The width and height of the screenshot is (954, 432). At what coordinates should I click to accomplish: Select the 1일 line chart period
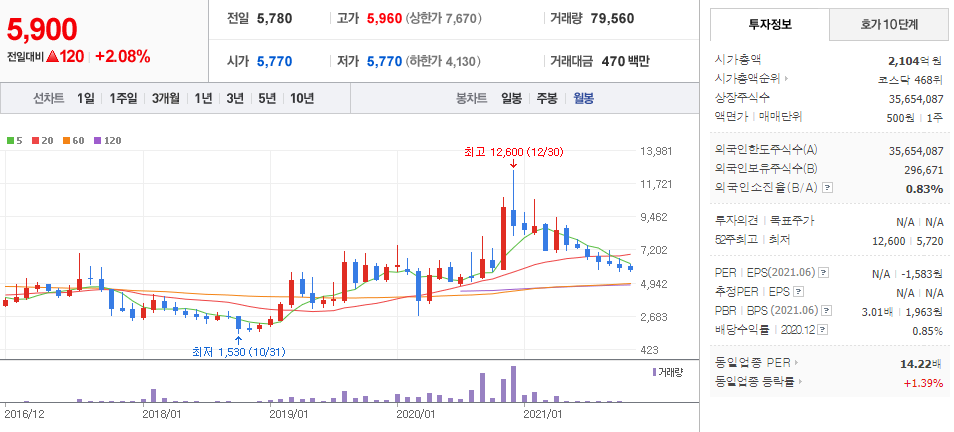click(86, 99)
